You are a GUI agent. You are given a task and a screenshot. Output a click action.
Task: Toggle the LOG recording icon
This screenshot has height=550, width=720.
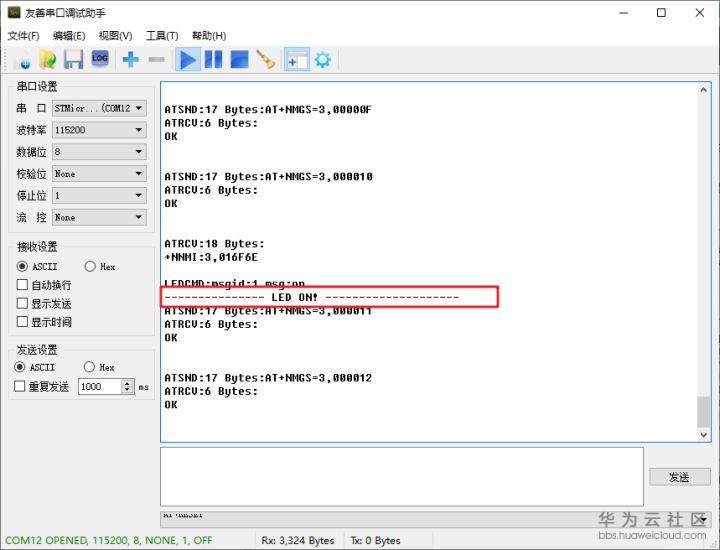[x=100, y=59]
